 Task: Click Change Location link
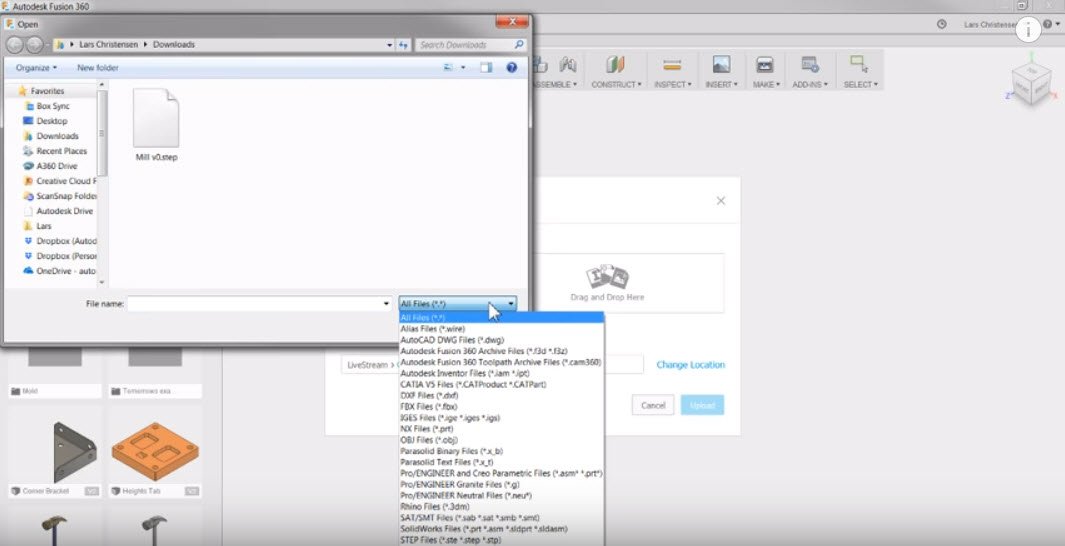[x=690, y=365]
